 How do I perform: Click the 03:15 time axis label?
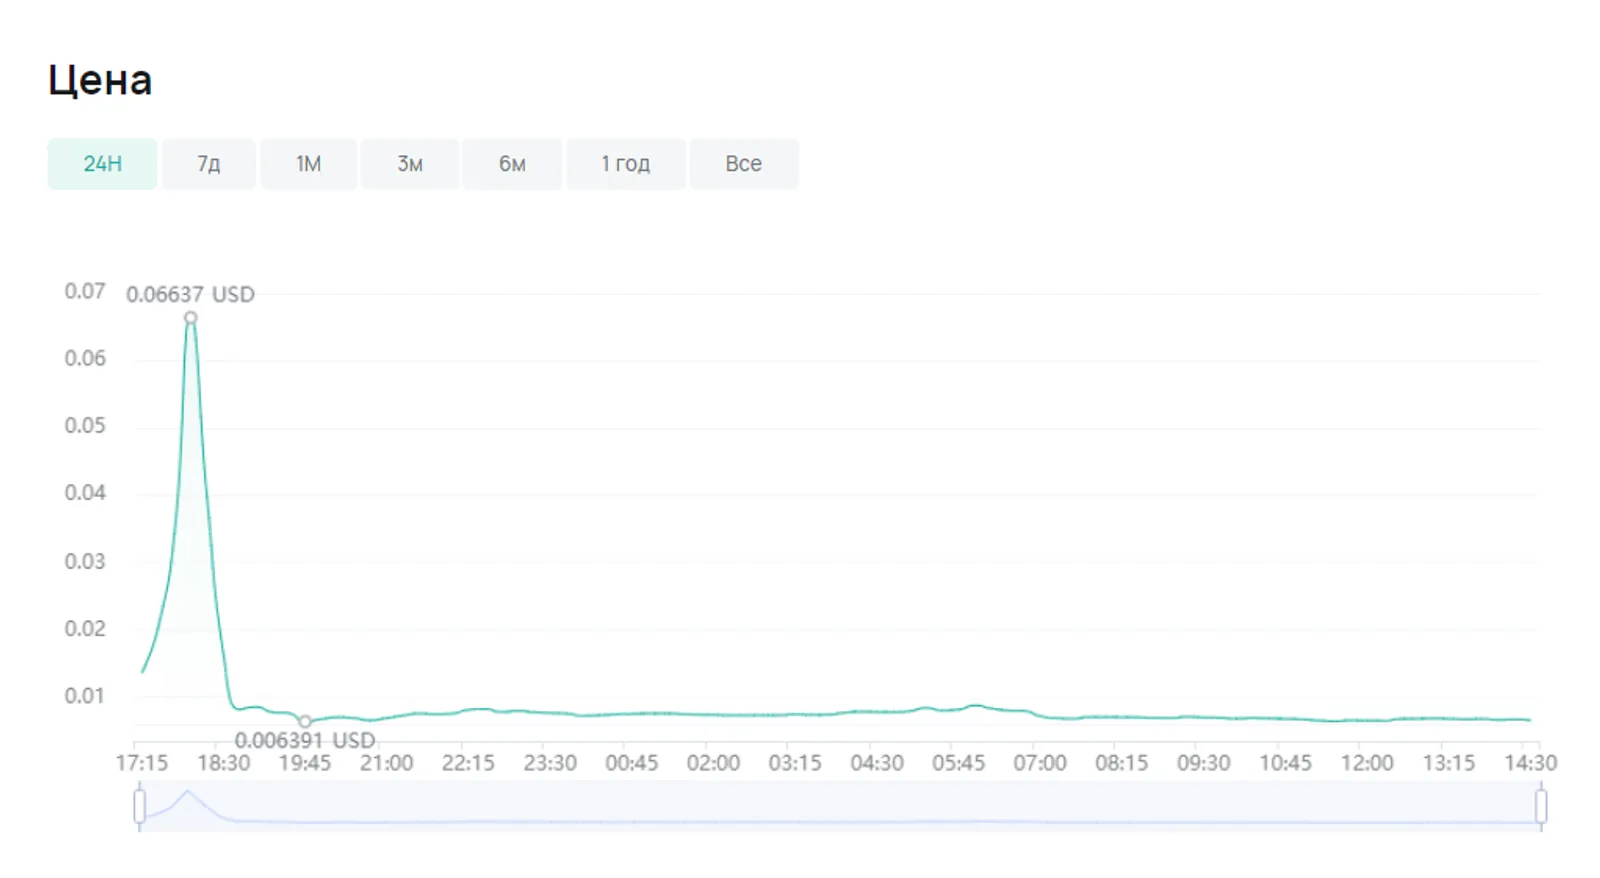click(795, 763)
